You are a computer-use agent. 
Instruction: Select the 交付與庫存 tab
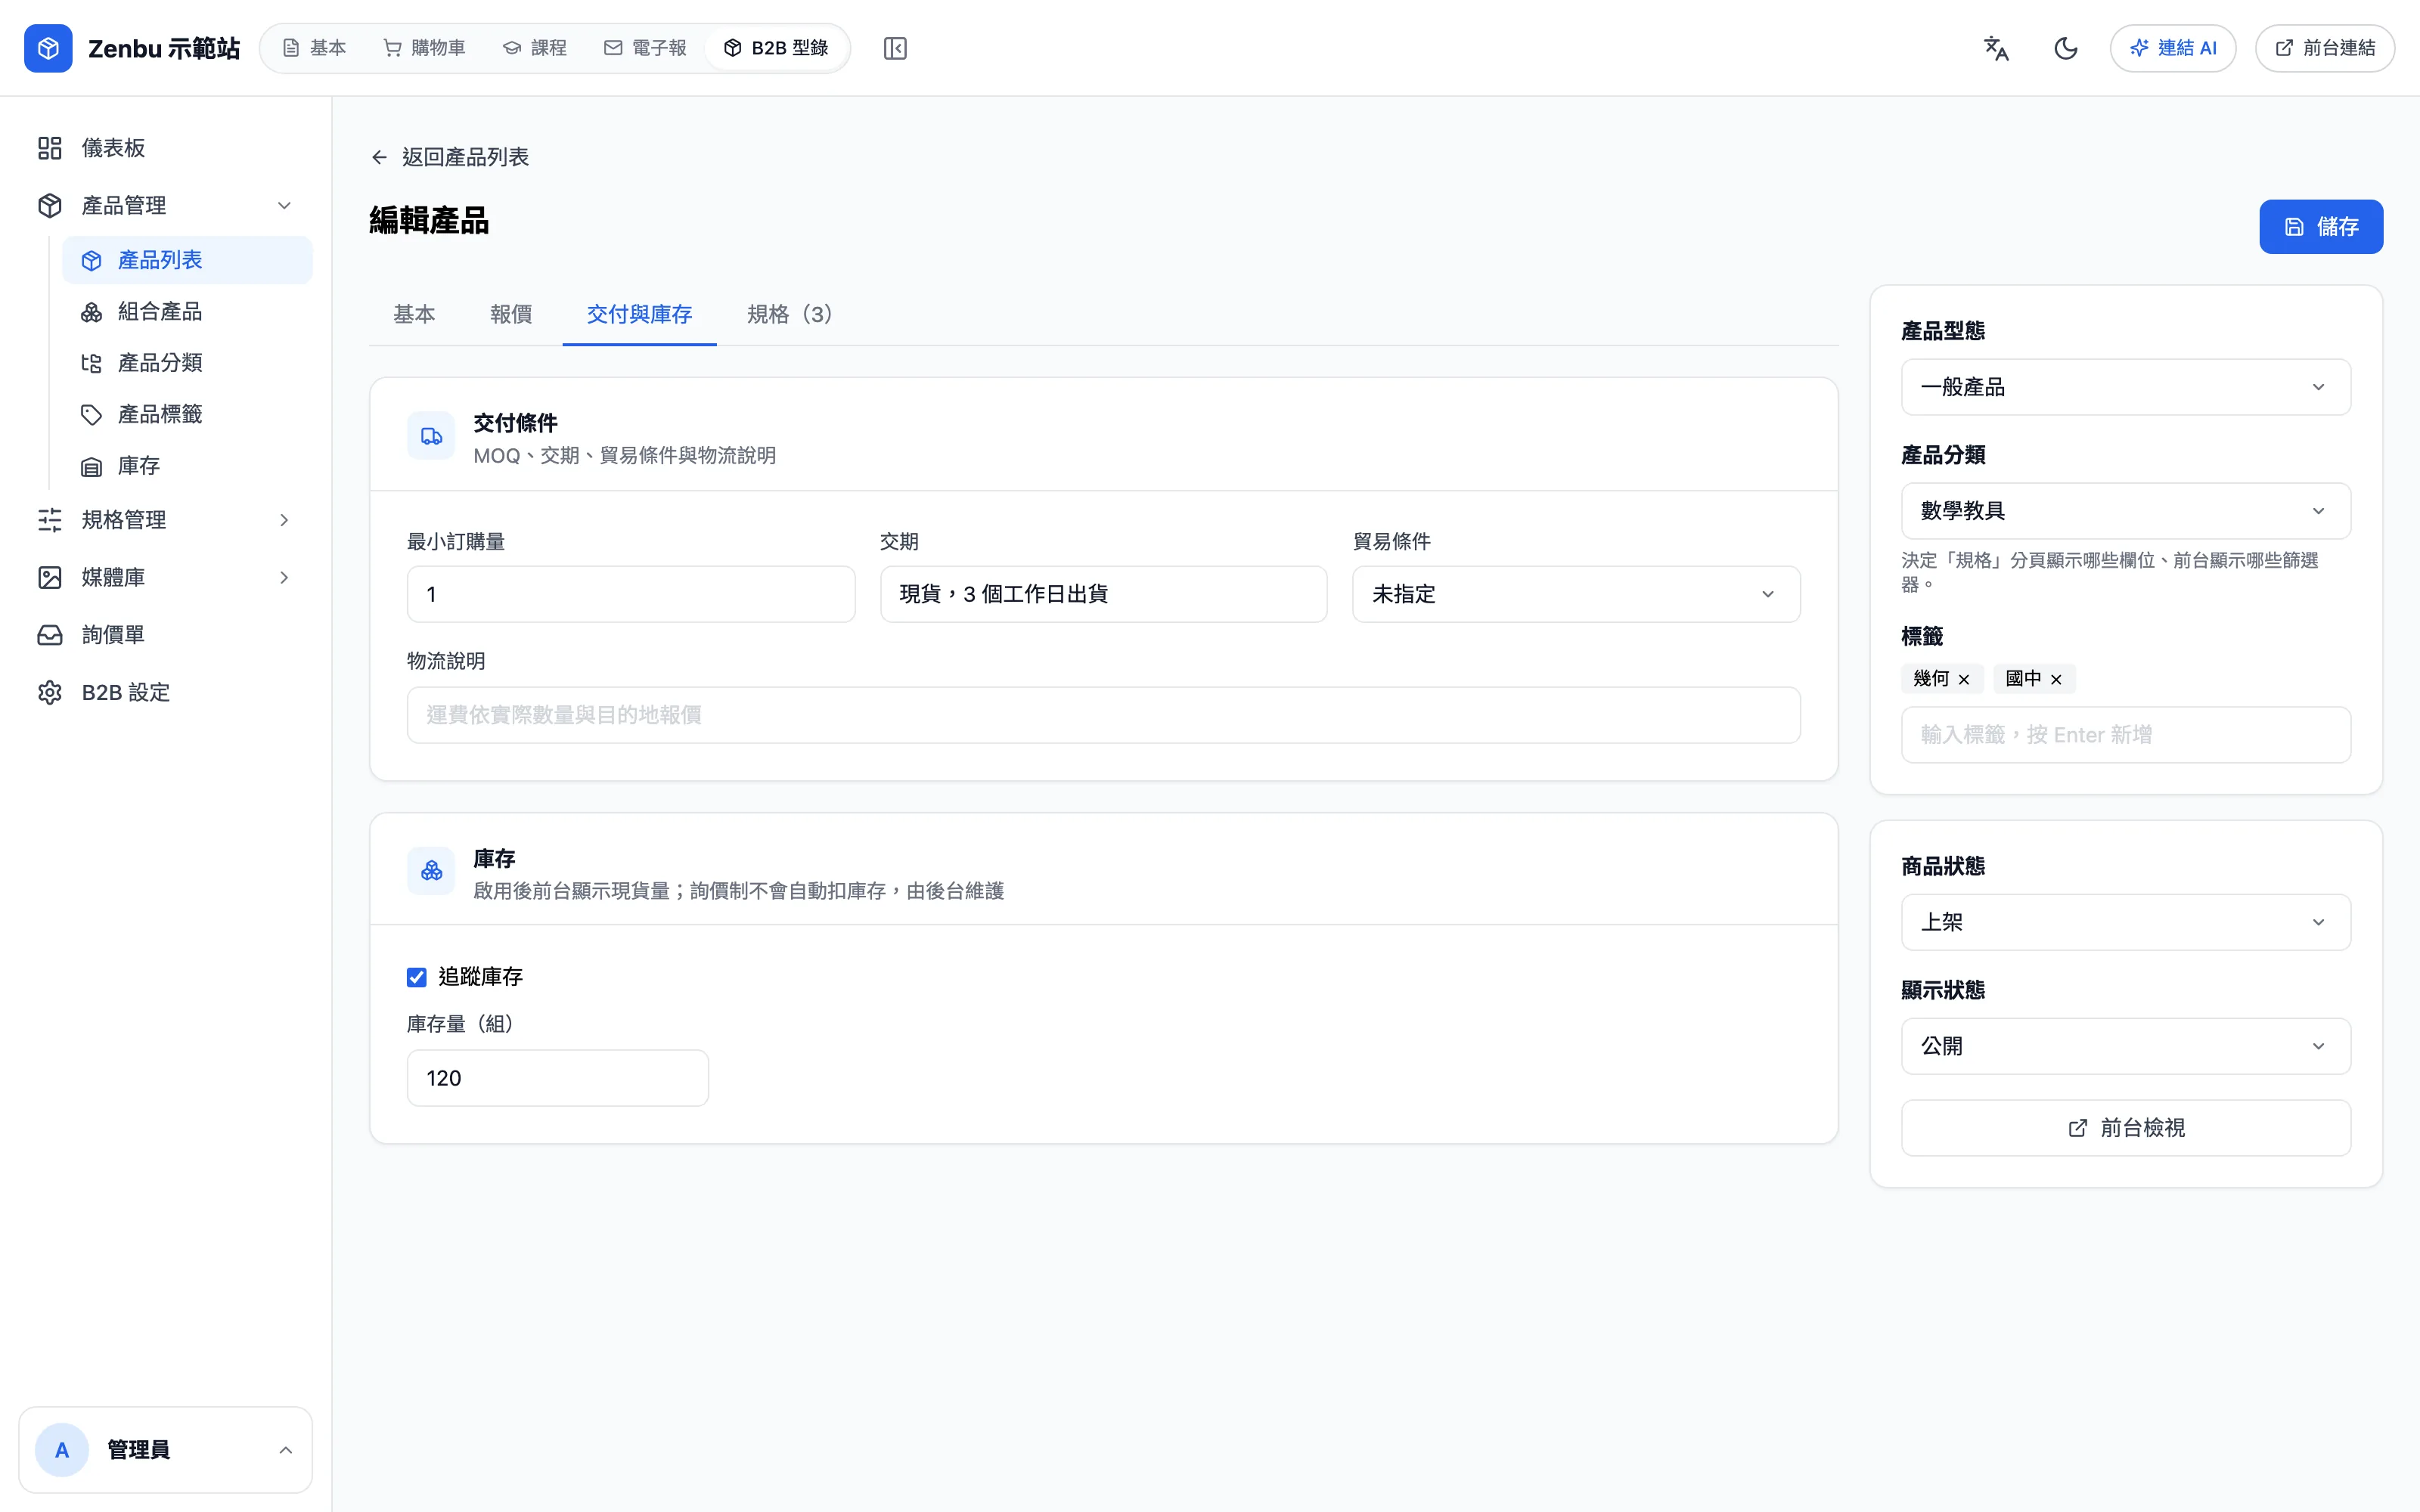tap(639, 314)
